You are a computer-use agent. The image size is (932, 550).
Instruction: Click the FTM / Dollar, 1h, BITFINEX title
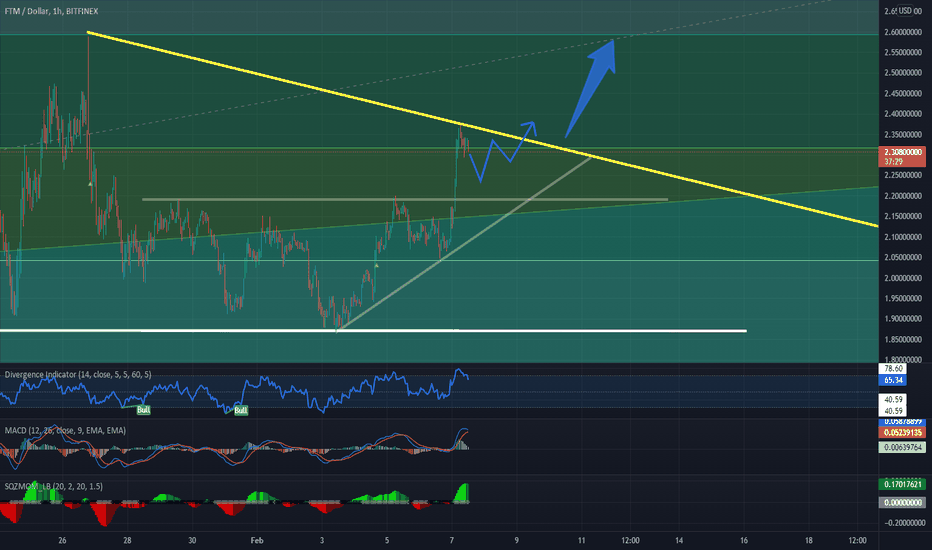51,11
